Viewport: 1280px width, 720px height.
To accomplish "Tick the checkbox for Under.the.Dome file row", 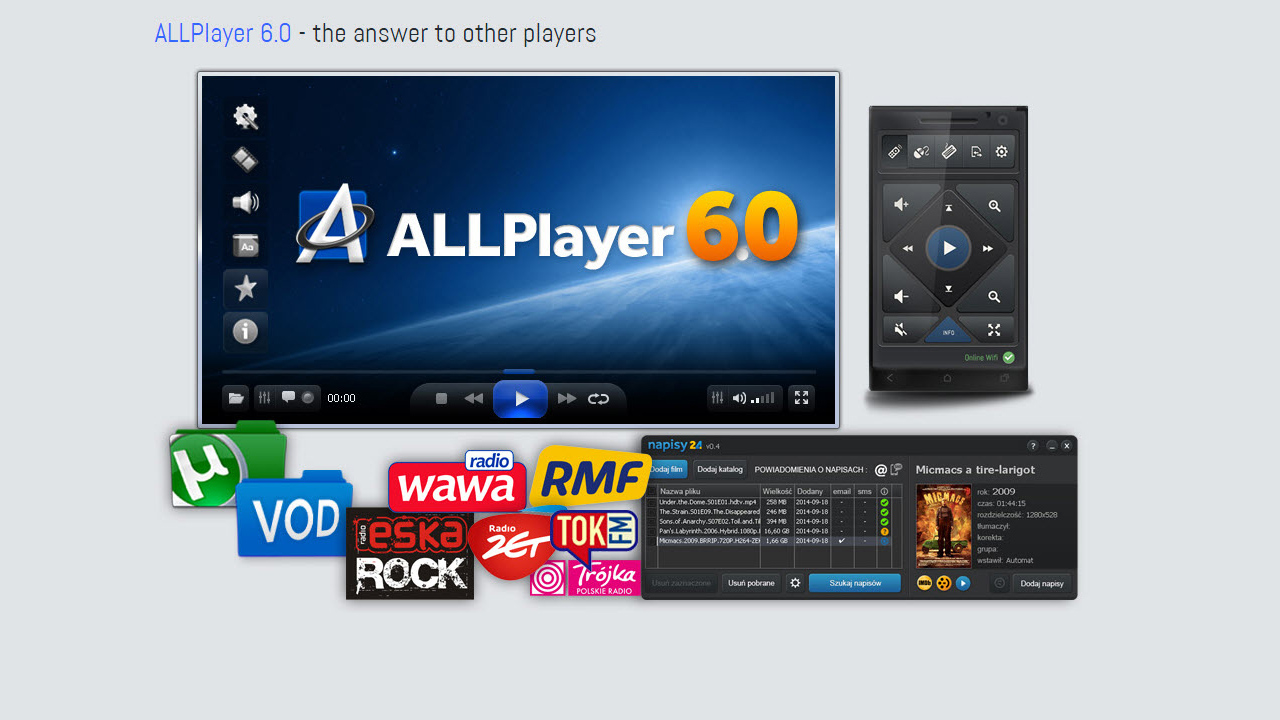I will [652, 502].
